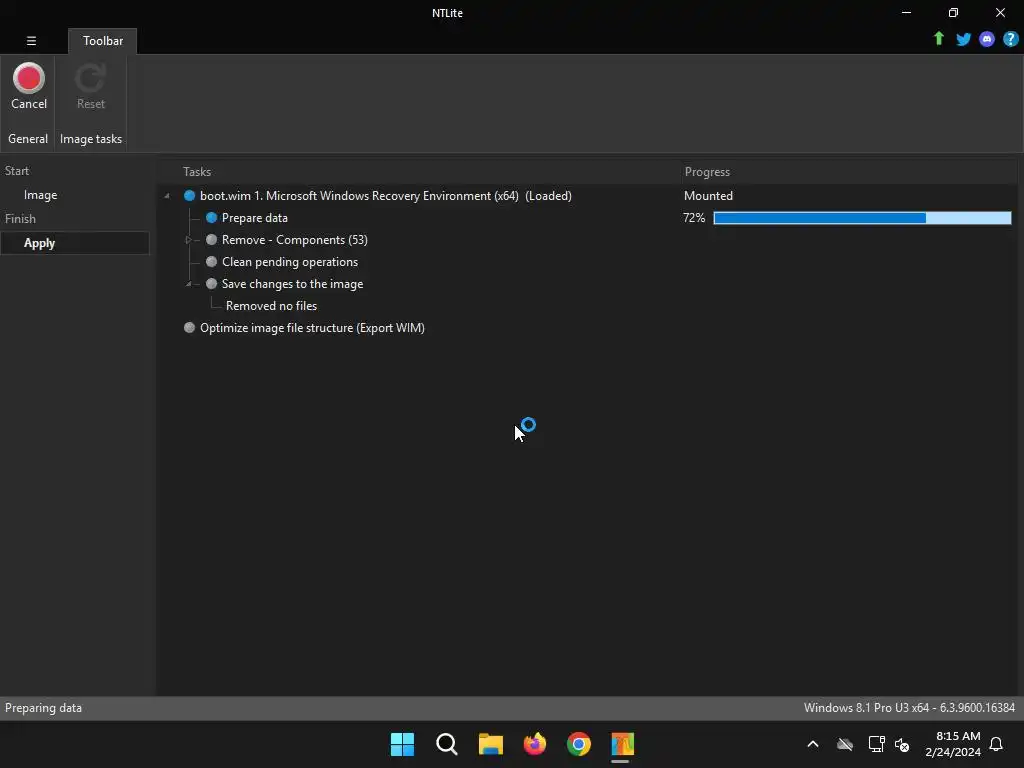This screenshot has width=1024, height=768.
Task: Click the Progress column header
Action: coord(707,172)
